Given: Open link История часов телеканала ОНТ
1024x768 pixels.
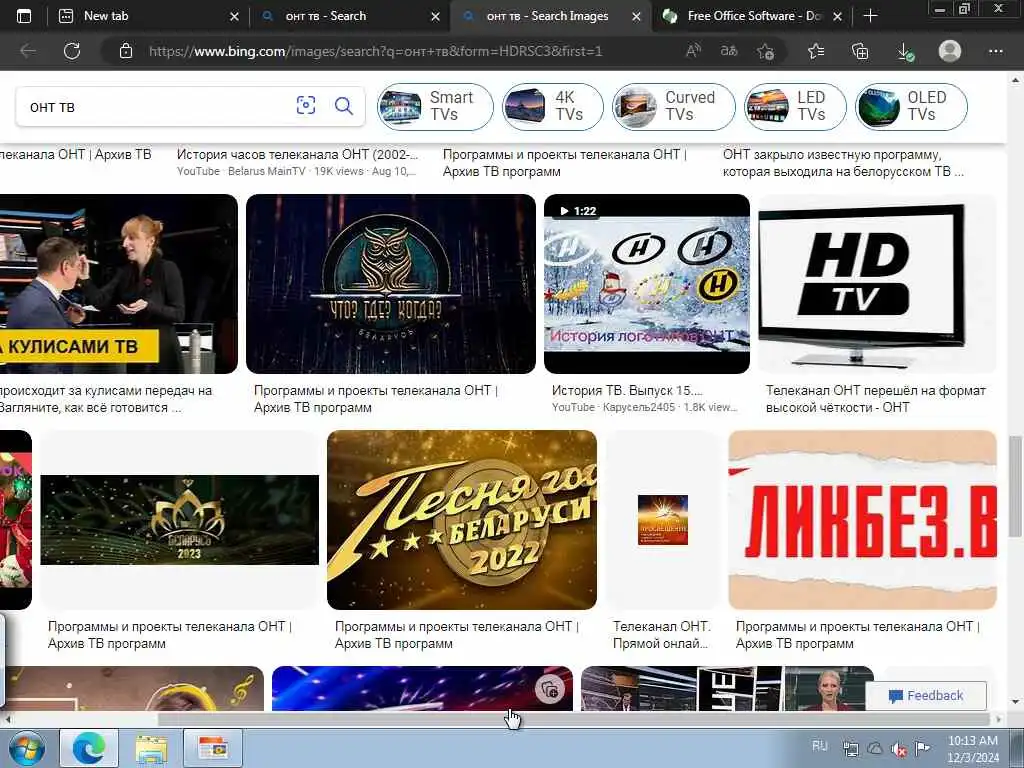Looking at the screenshot, I should pos(297,155).
